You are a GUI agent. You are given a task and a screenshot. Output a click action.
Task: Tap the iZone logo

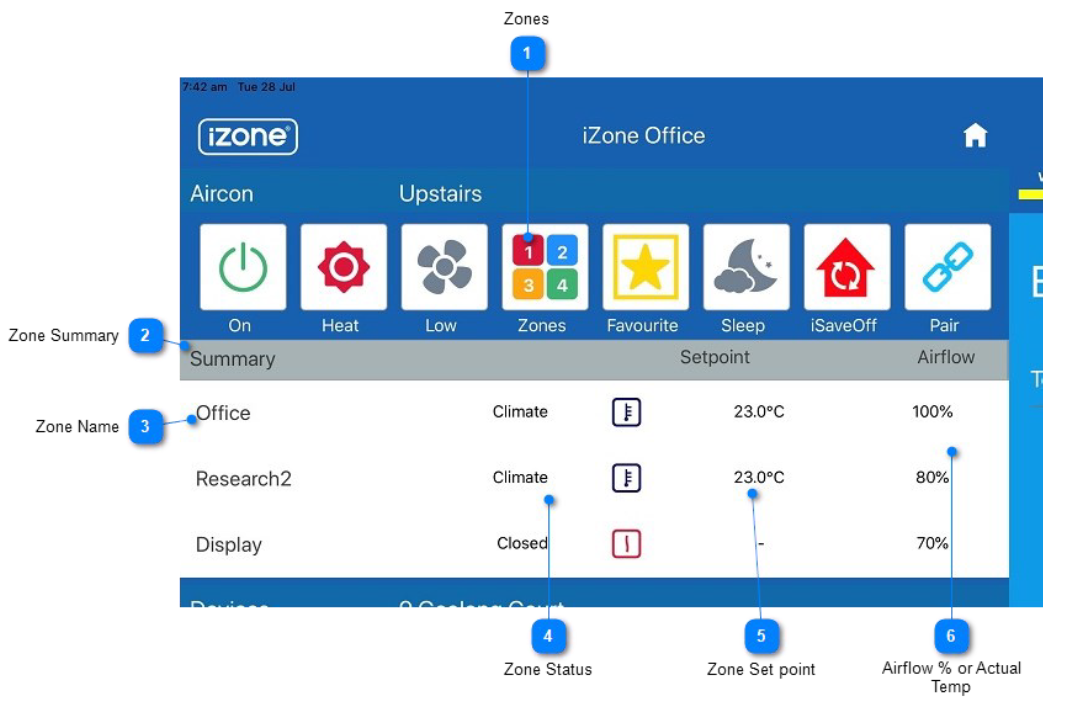pos(247,136)
